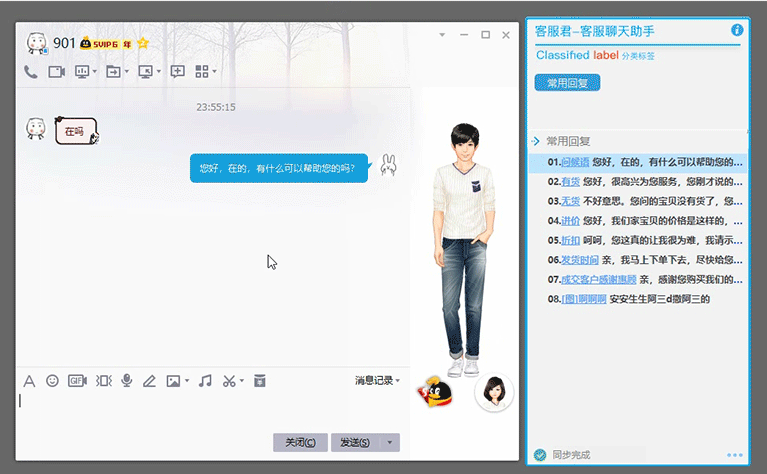Expand the remote desktop dropdown arrow
767x474 pixels.
click(x=158, y=72)
